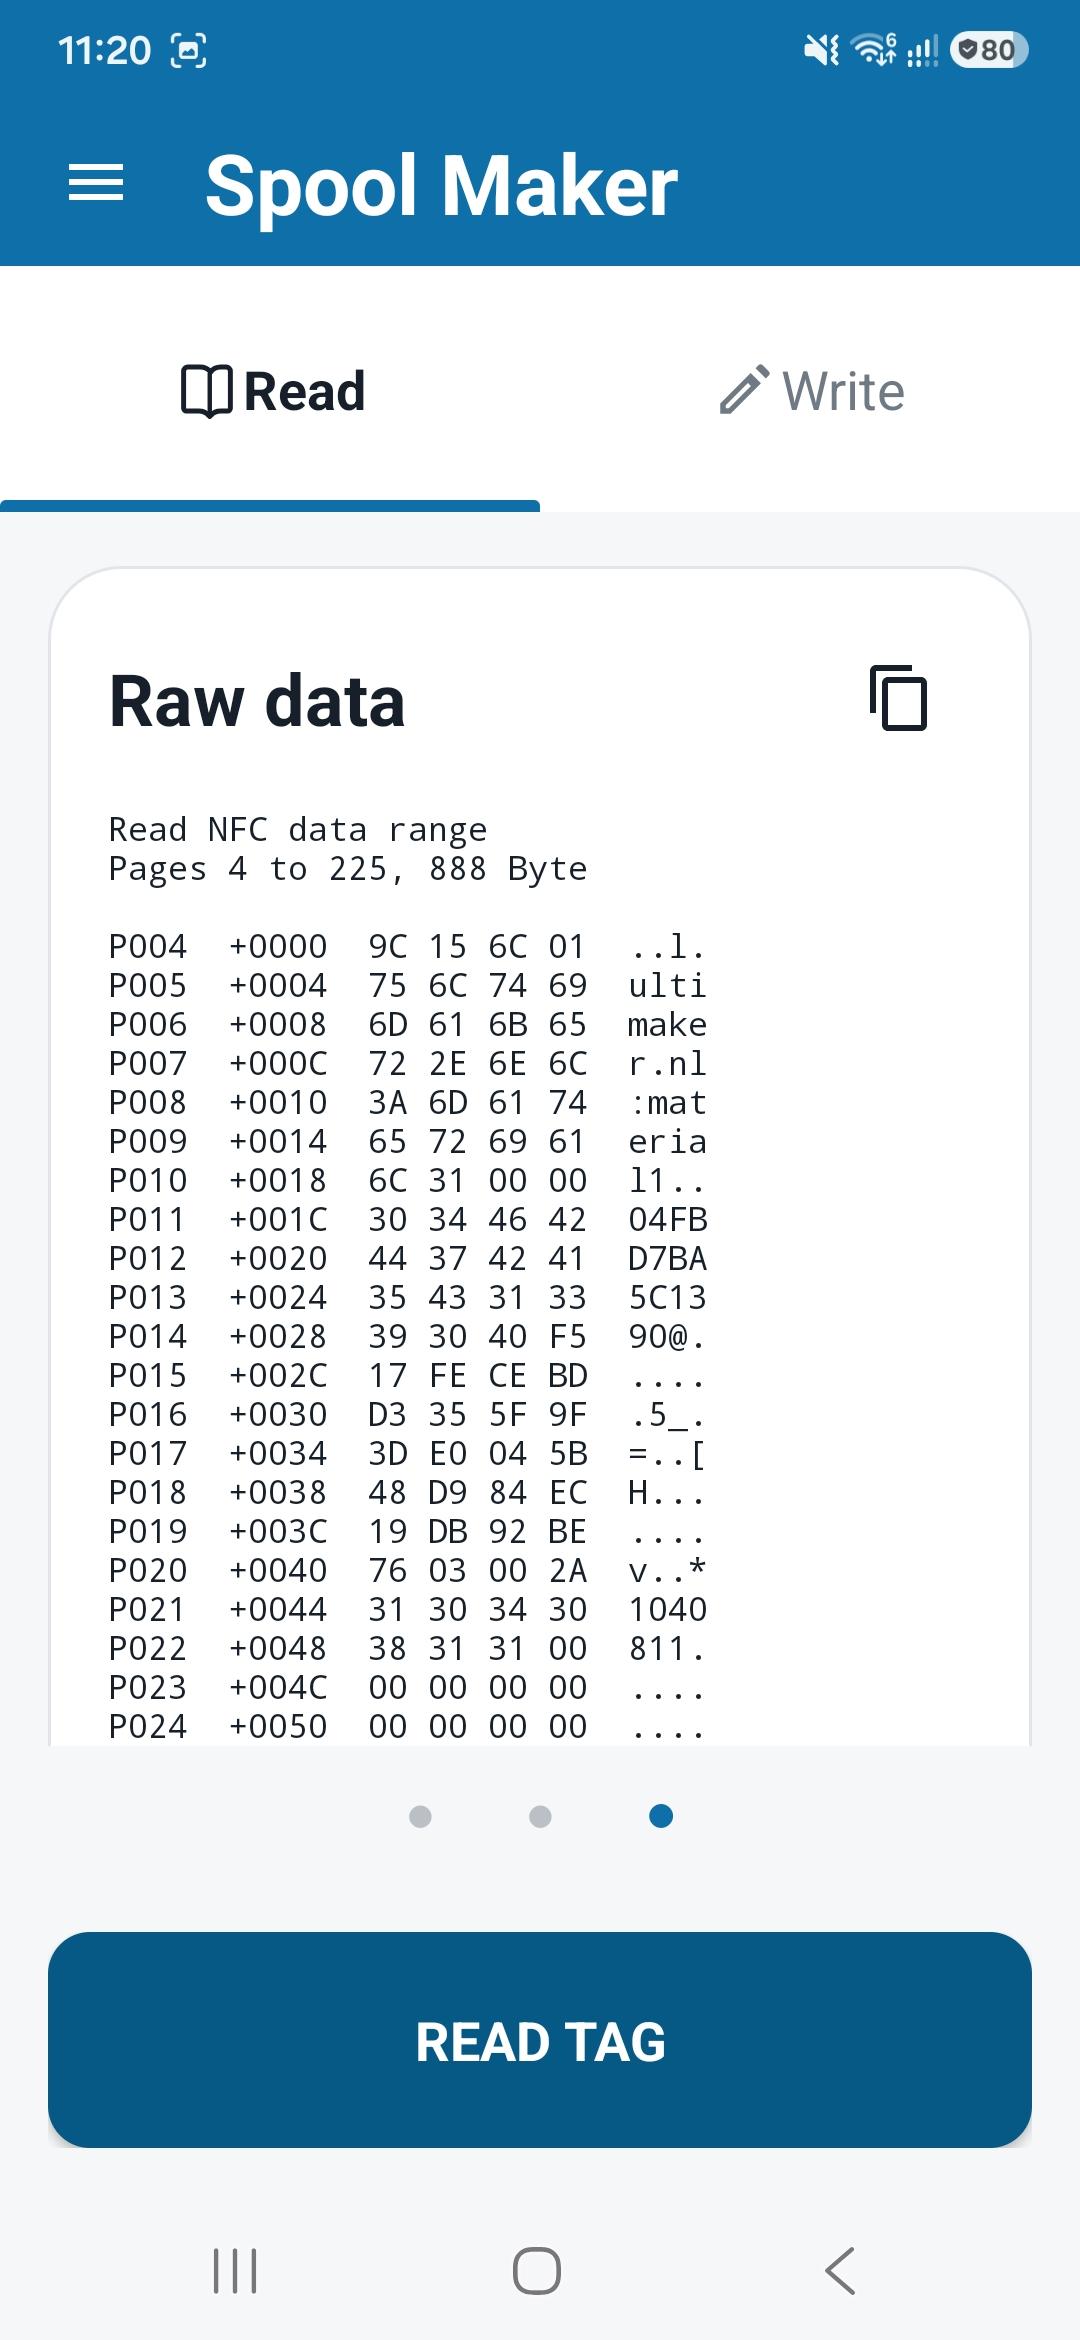The height and width of the screenshot is (2340, 1080).
Task: Tap the P004 raw data row
Action: [x=408, y=946]
